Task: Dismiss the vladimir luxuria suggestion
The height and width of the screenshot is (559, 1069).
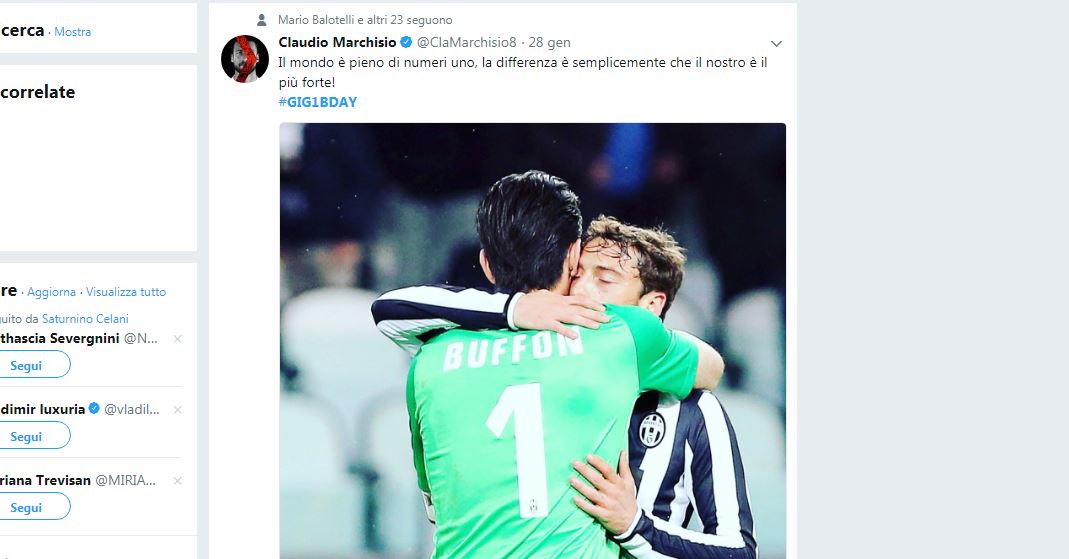Action: click(x=177, y=410)
